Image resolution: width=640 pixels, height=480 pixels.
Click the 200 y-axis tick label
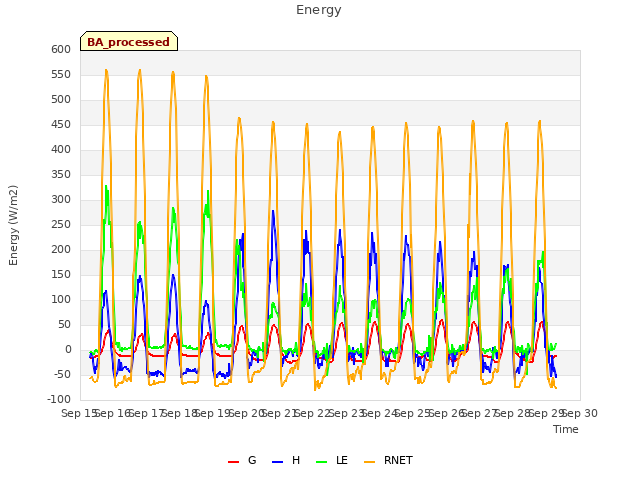pyautogui.click(x=61, y=249)
